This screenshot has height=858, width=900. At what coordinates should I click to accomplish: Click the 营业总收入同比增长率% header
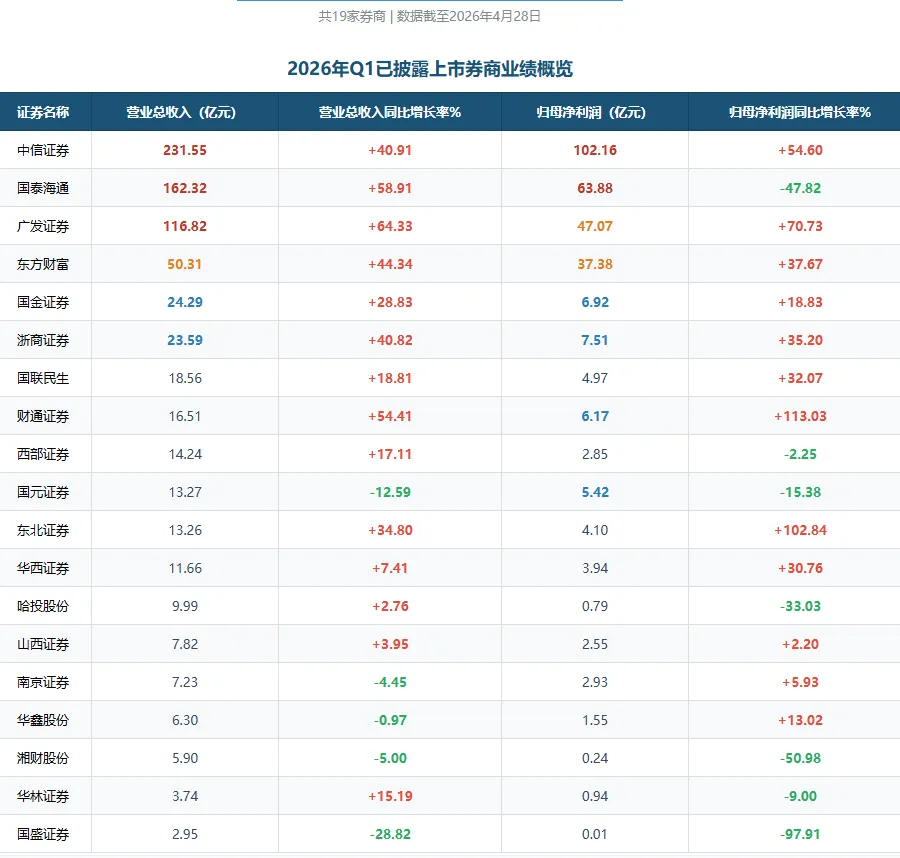click(390, 112)
